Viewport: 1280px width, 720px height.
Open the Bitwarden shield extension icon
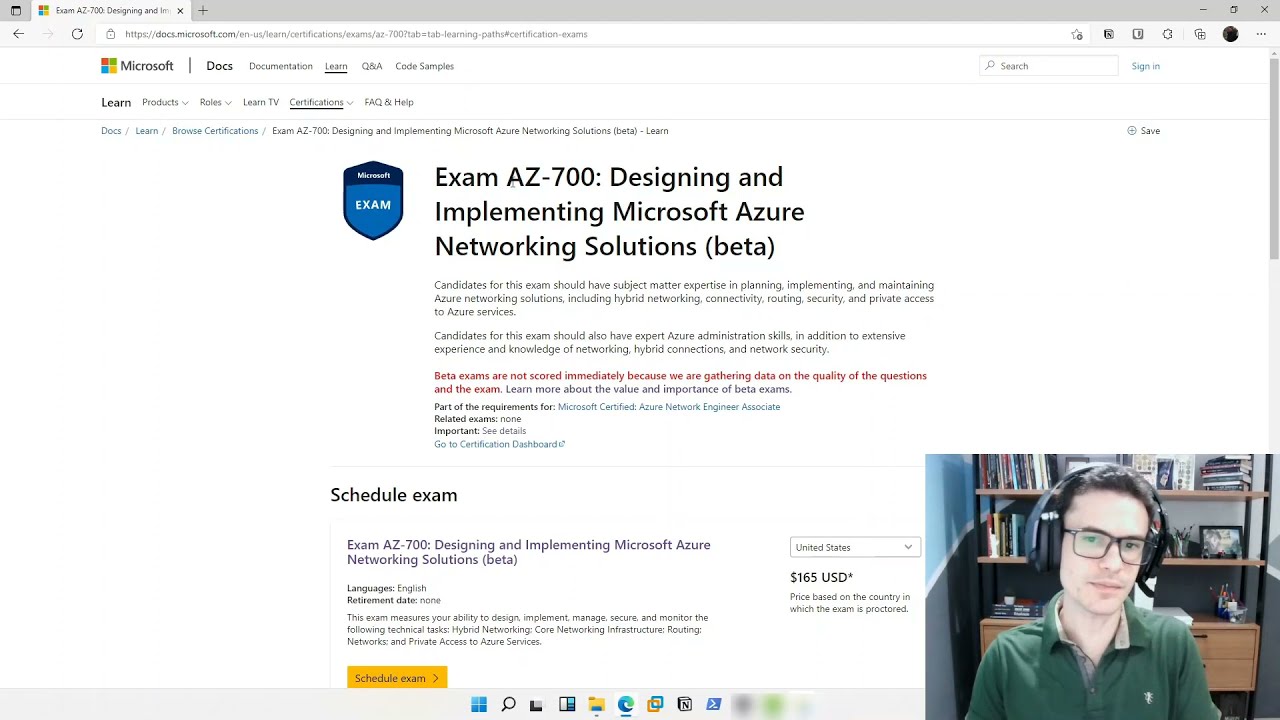tap(1138, 34)
